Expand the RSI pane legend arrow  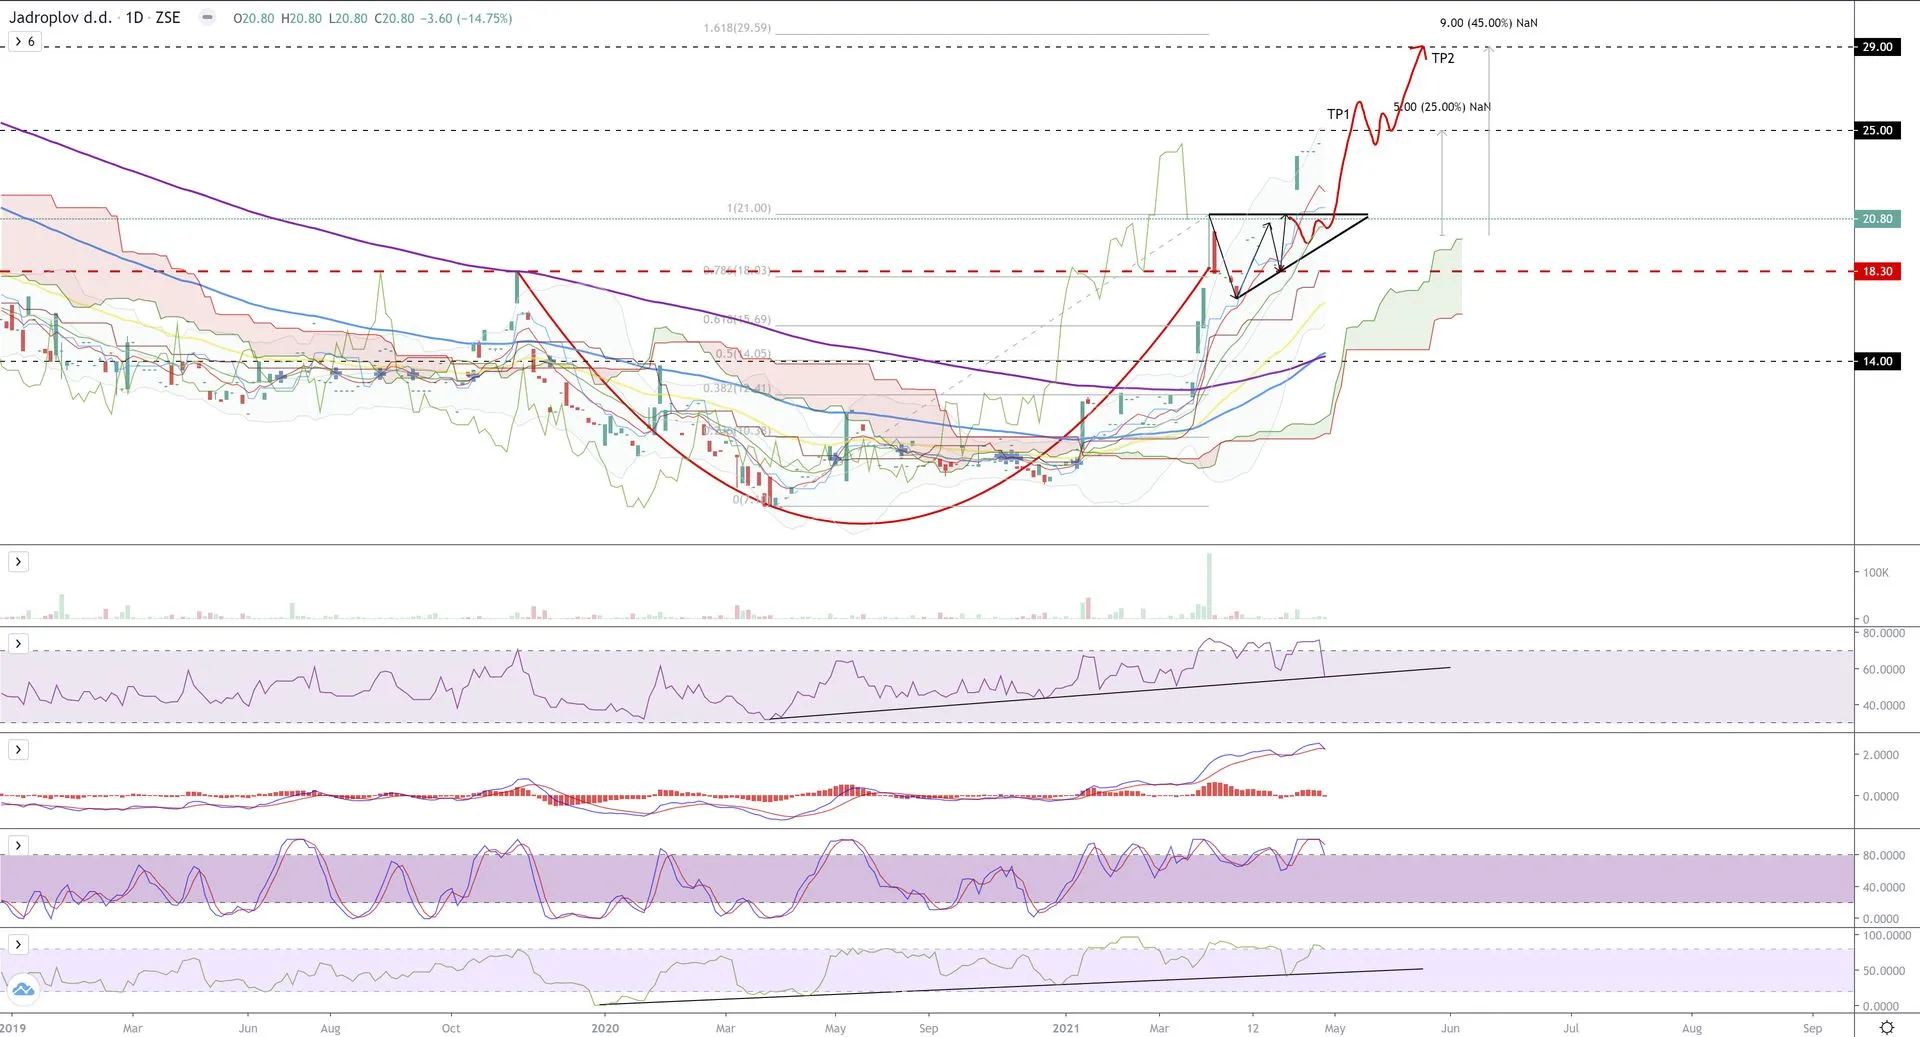18,643
